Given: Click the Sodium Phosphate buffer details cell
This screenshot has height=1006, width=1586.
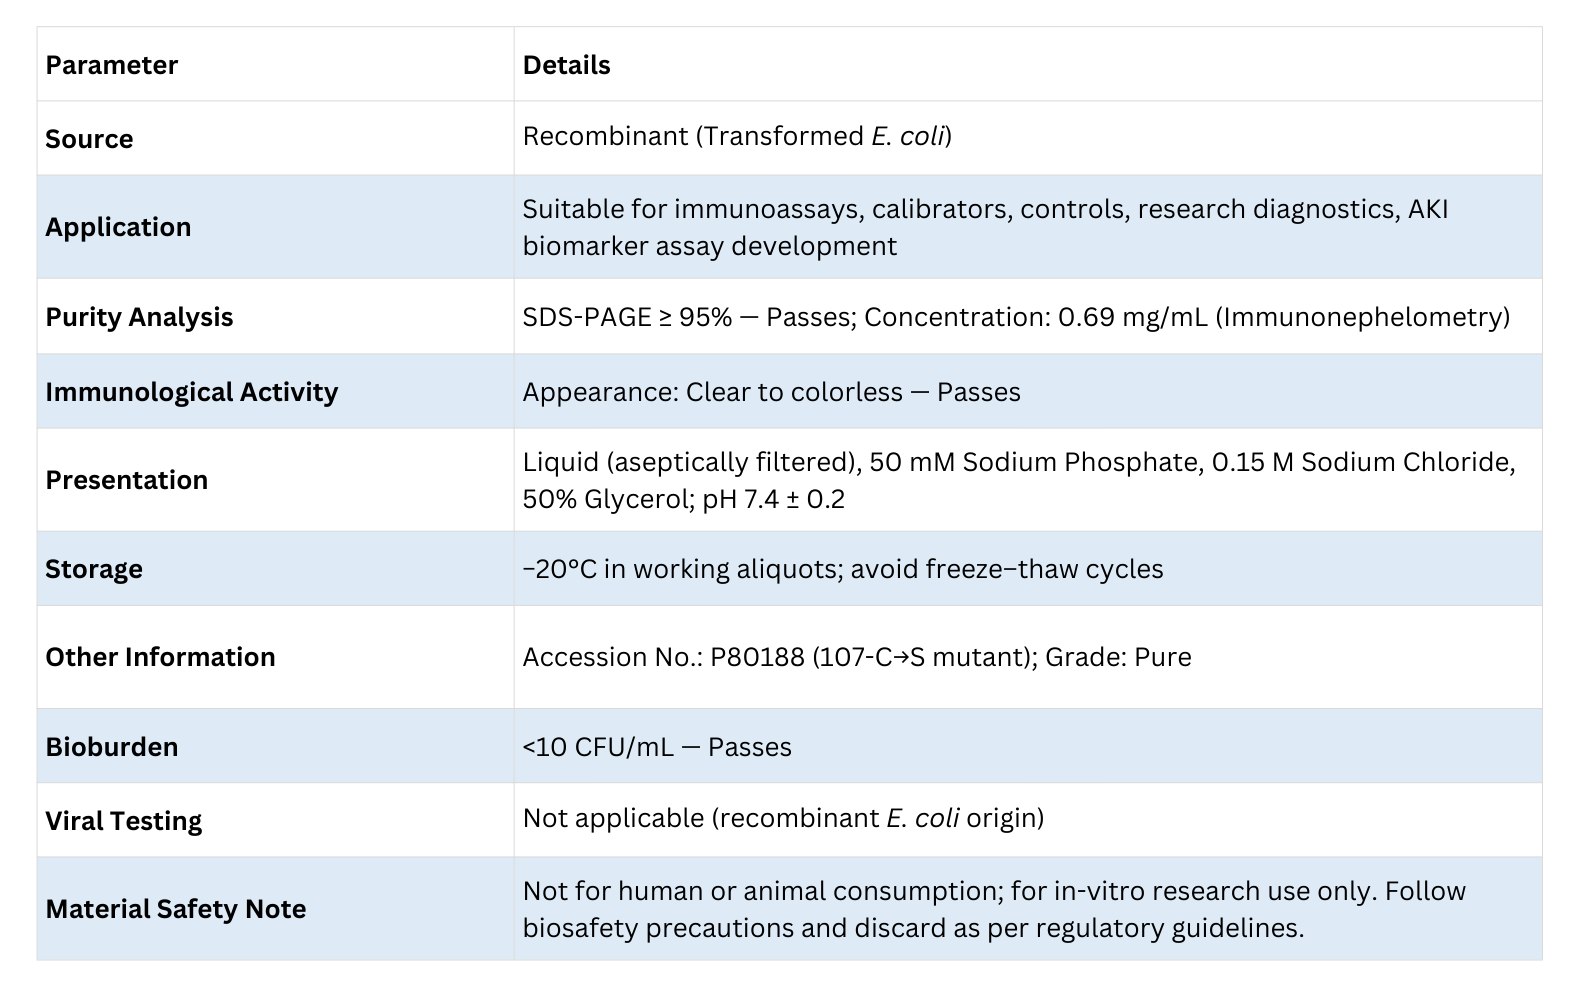Looking at the screenshot, I should tap(1018, 480).
